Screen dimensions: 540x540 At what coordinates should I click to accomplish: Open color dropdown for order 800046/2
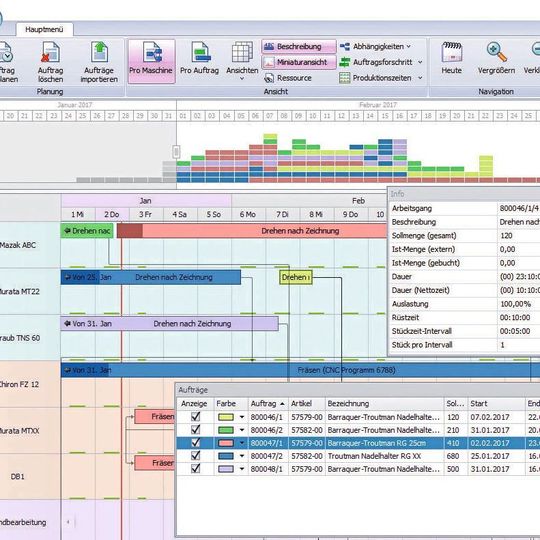[x=242, y=430]
